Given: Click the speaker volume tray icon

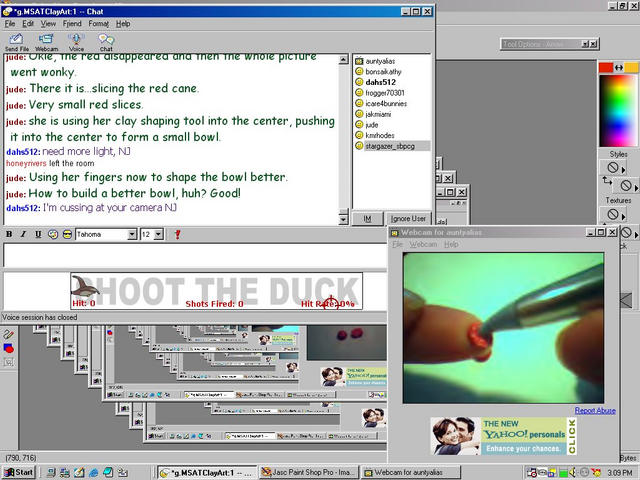Looking at the screenshot, I should pyautogui.click(x=573, y=473).
